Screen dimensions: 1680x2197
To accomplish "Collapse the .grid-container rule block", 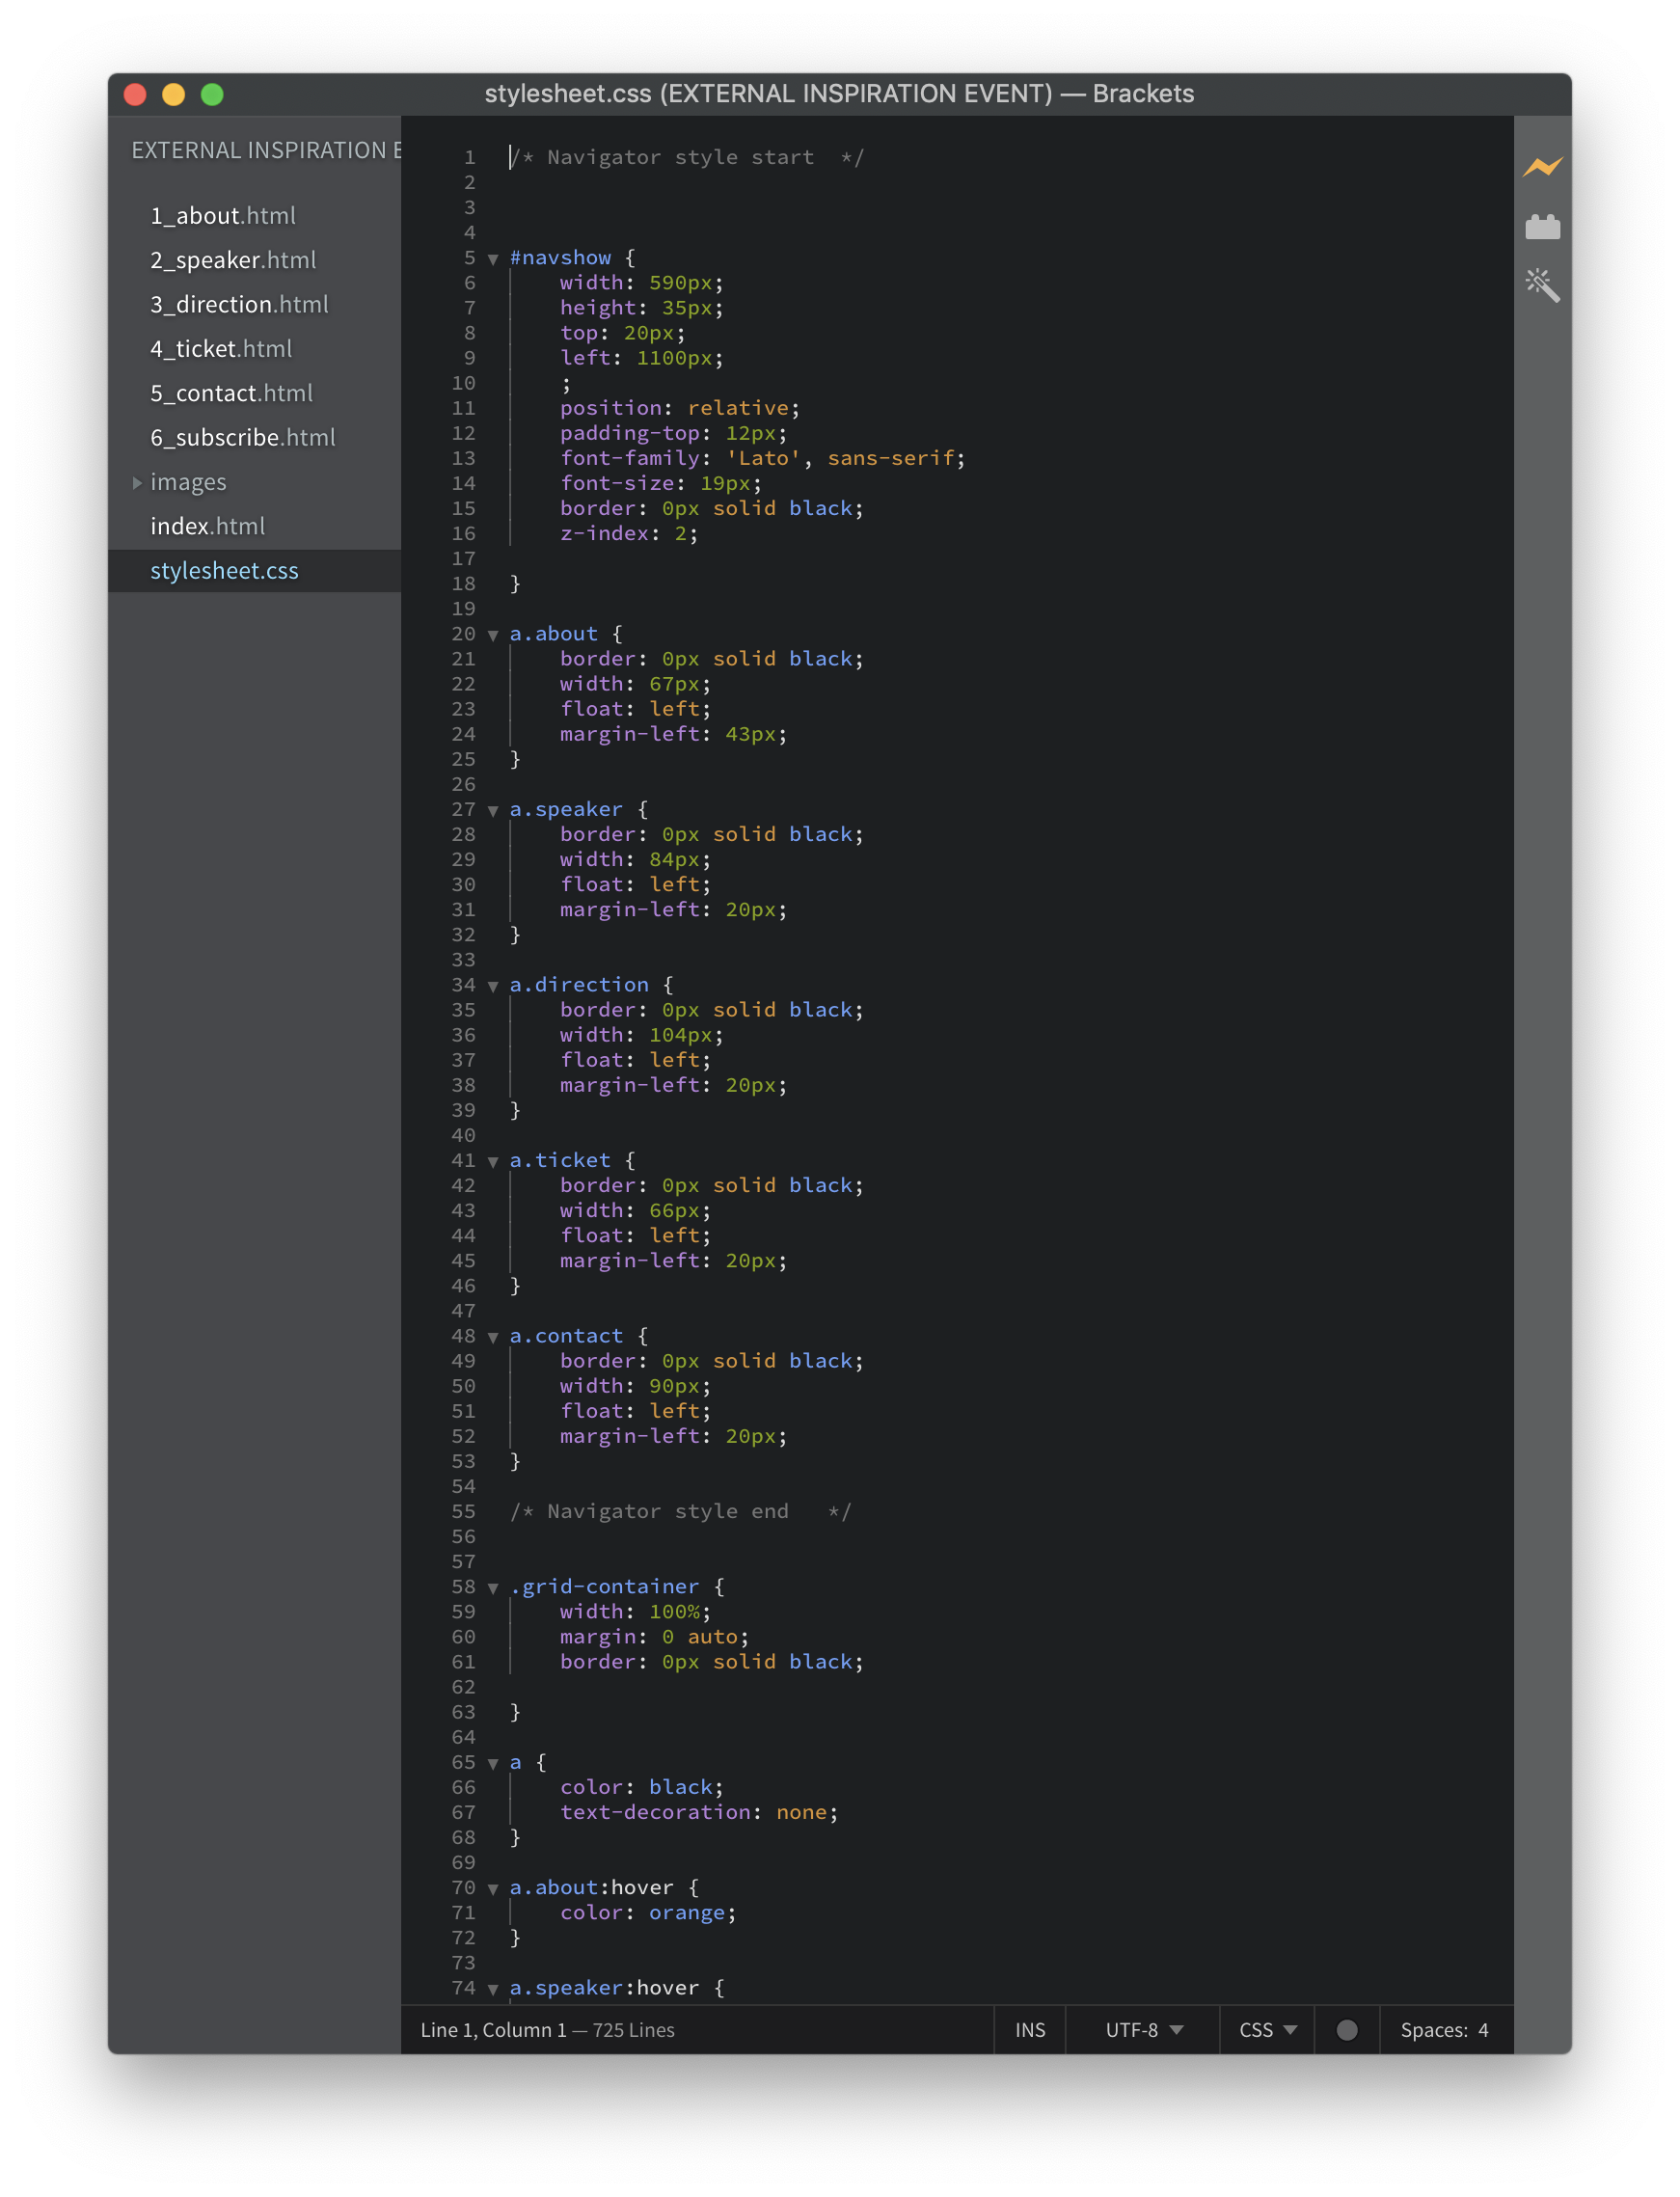I will (493, 1588).
